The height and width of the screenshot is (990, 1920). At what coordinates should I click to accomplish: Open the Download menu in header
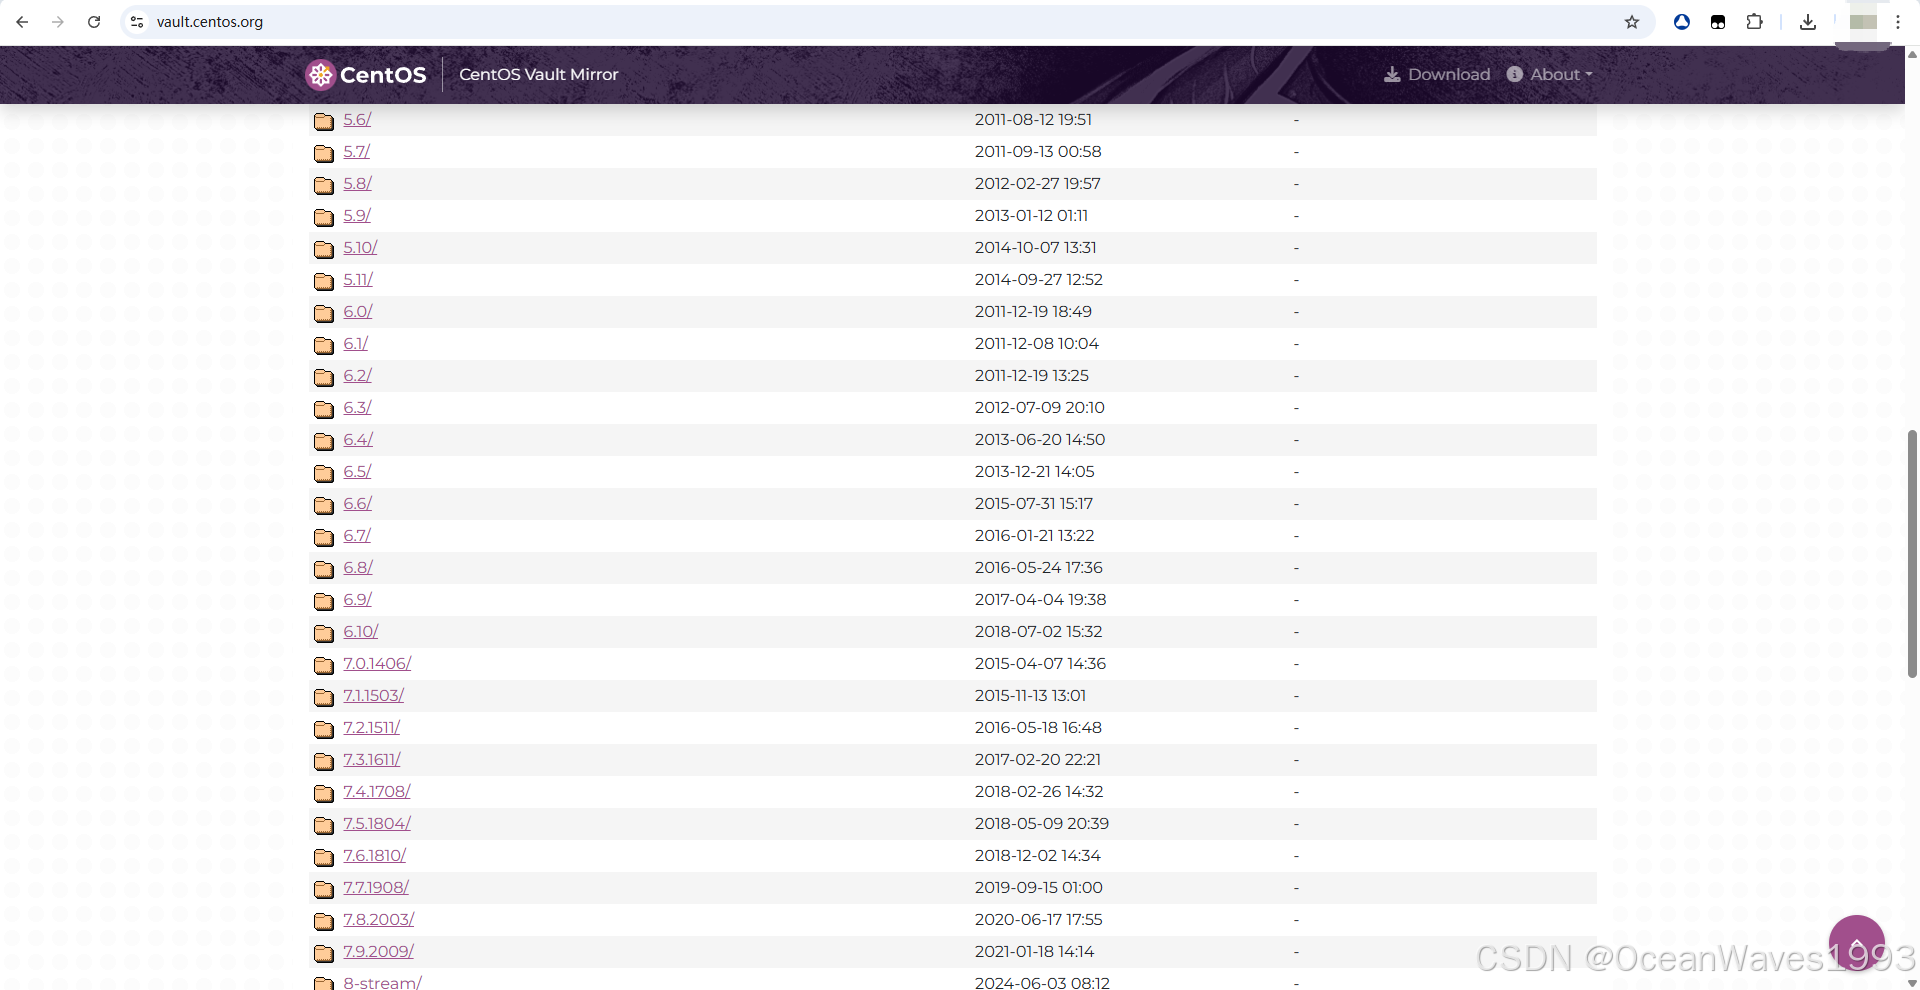[1437, 74]
